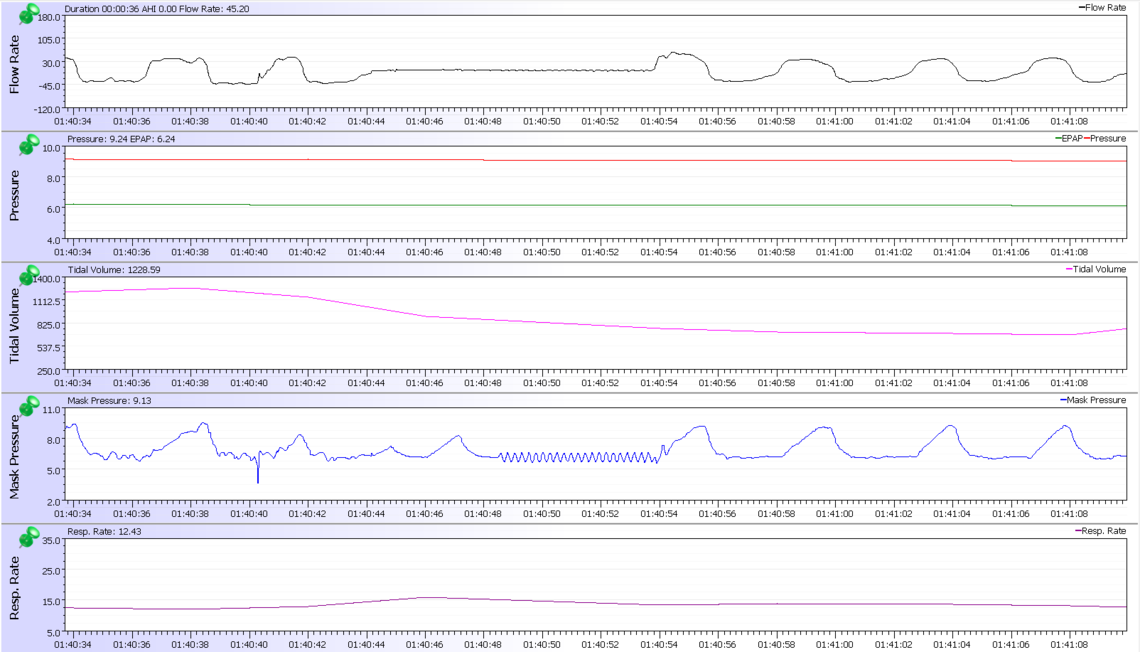
Task: Click the red Pressure legend entry
Action: click(x=1104, y=138)
